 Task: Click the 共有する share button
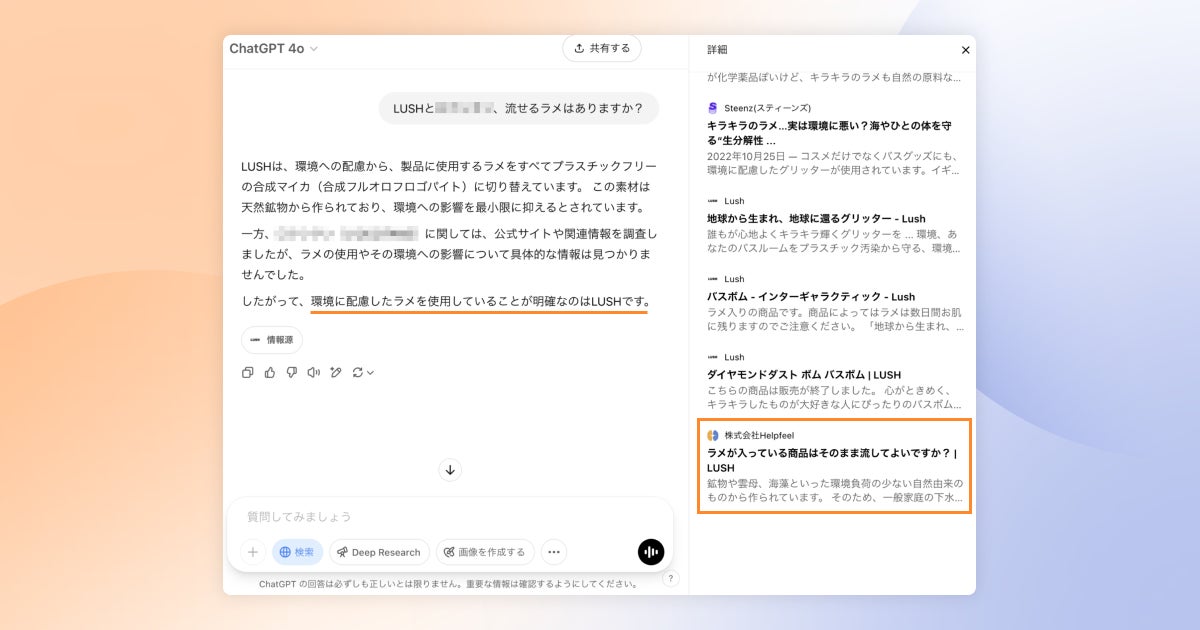coord(602,48)
